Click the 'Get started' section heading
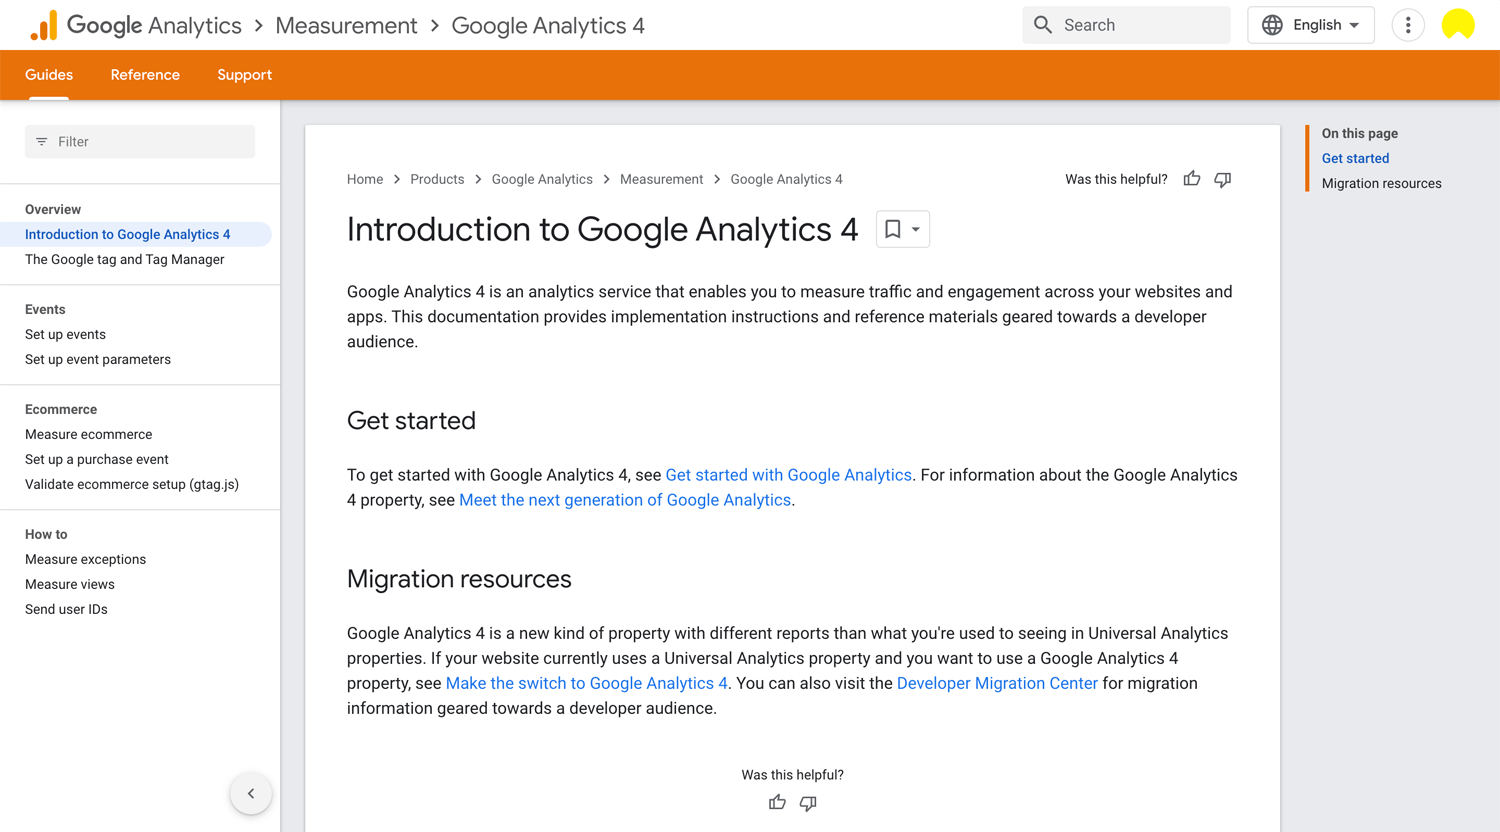 [411, 420]
